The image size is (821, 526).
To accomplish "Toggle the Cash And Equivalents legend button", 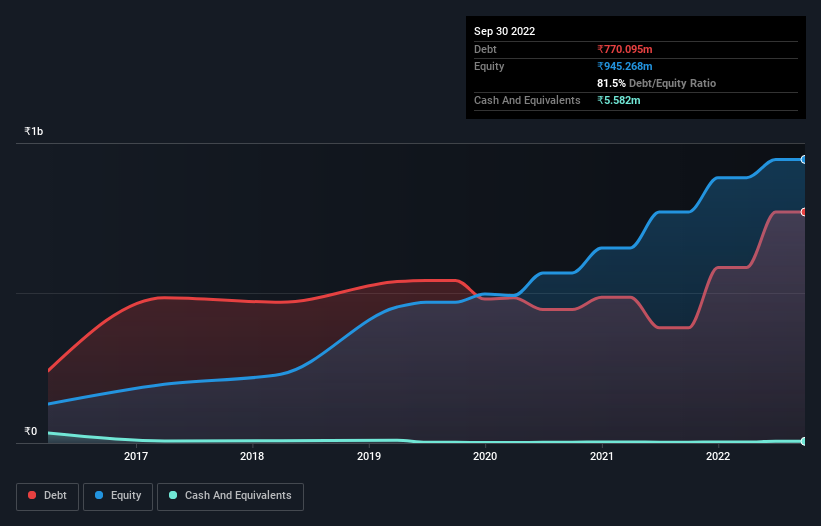I will click(230, 496).
